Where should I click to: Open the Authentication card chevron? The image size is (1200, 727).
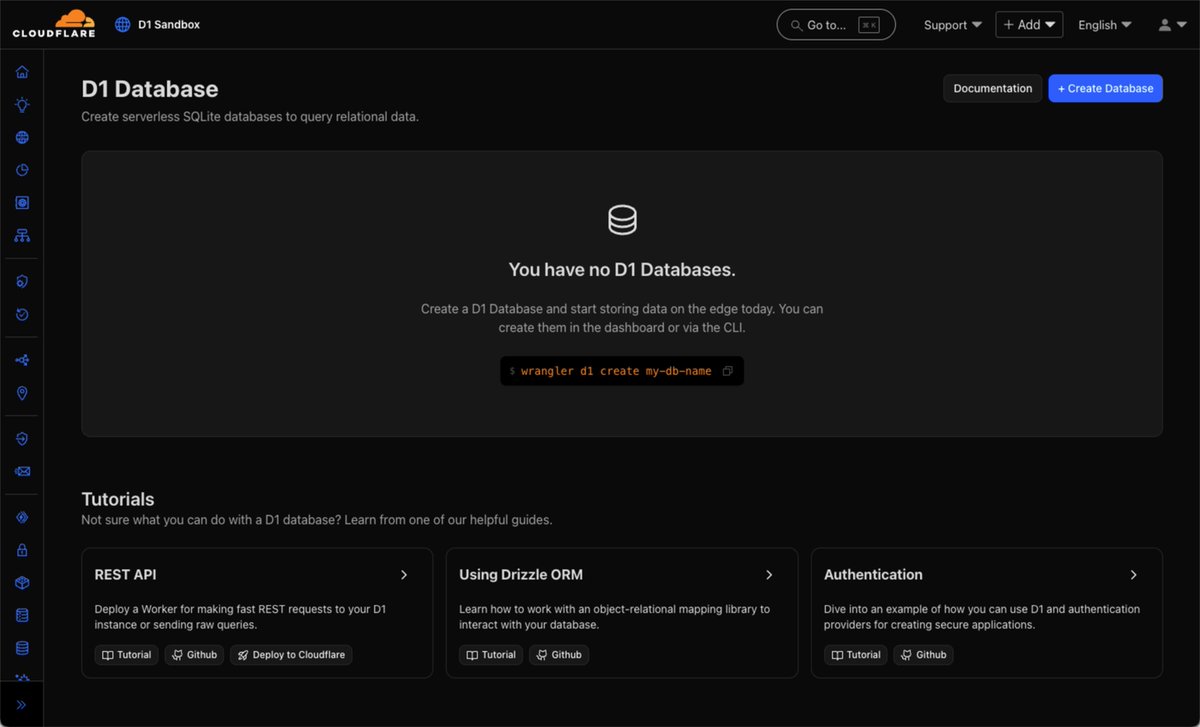1133,575
